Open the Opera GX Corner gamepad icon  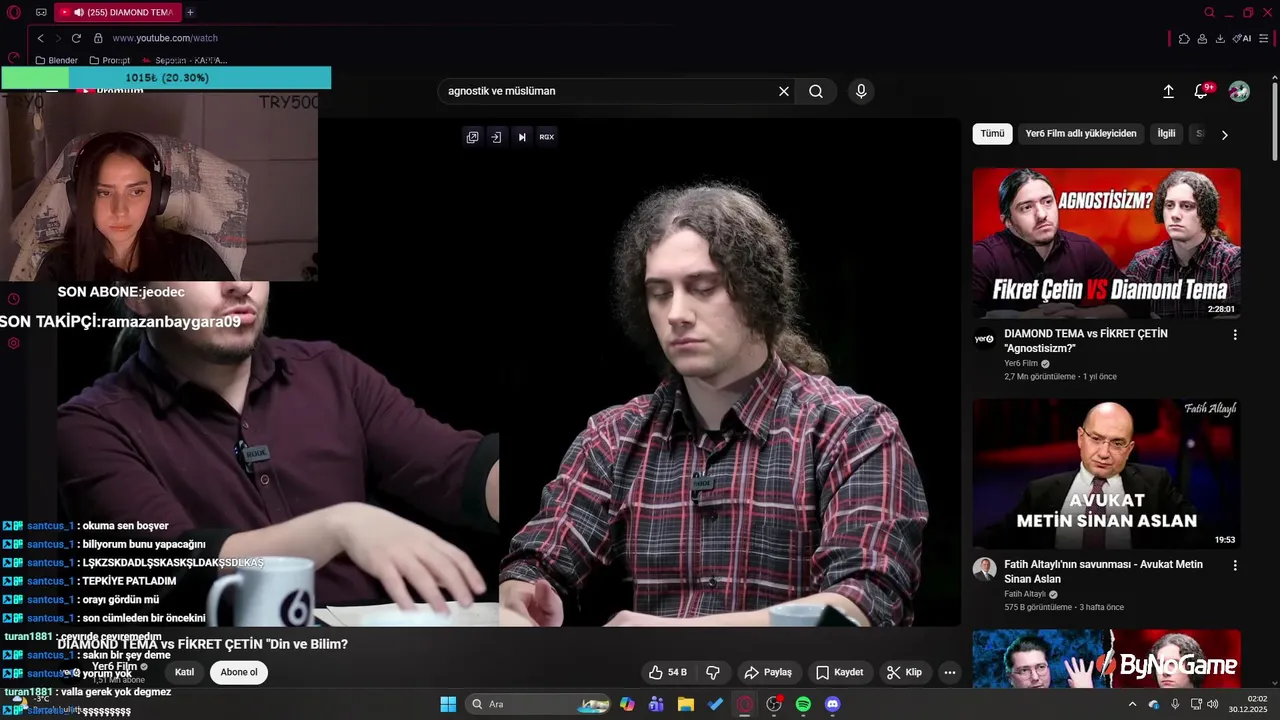[x=41, y=13]
